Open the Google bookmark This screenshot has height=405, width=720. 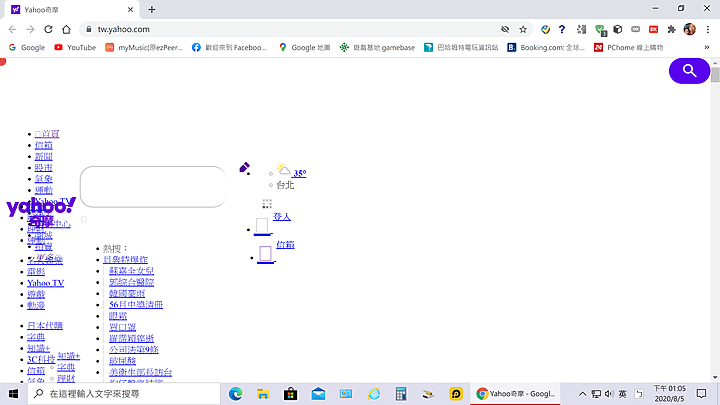coord(27,47)
